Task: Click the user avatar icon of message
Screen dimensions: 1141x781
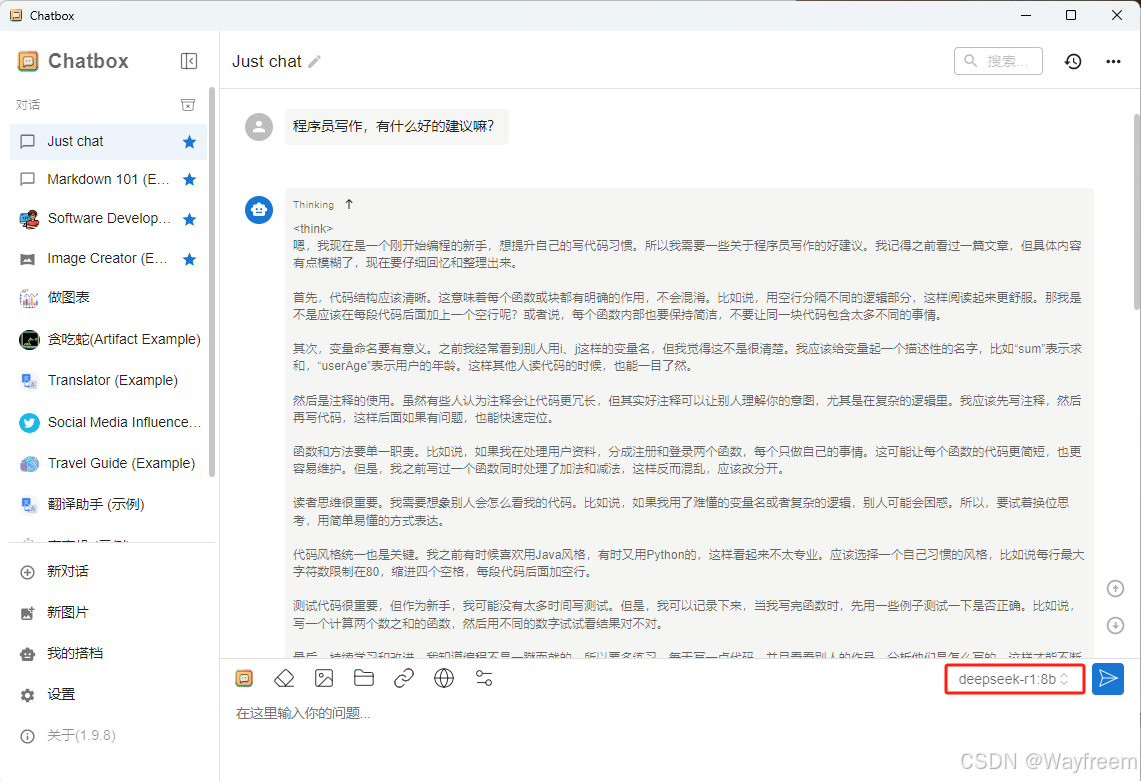Action: click(259, 127)
